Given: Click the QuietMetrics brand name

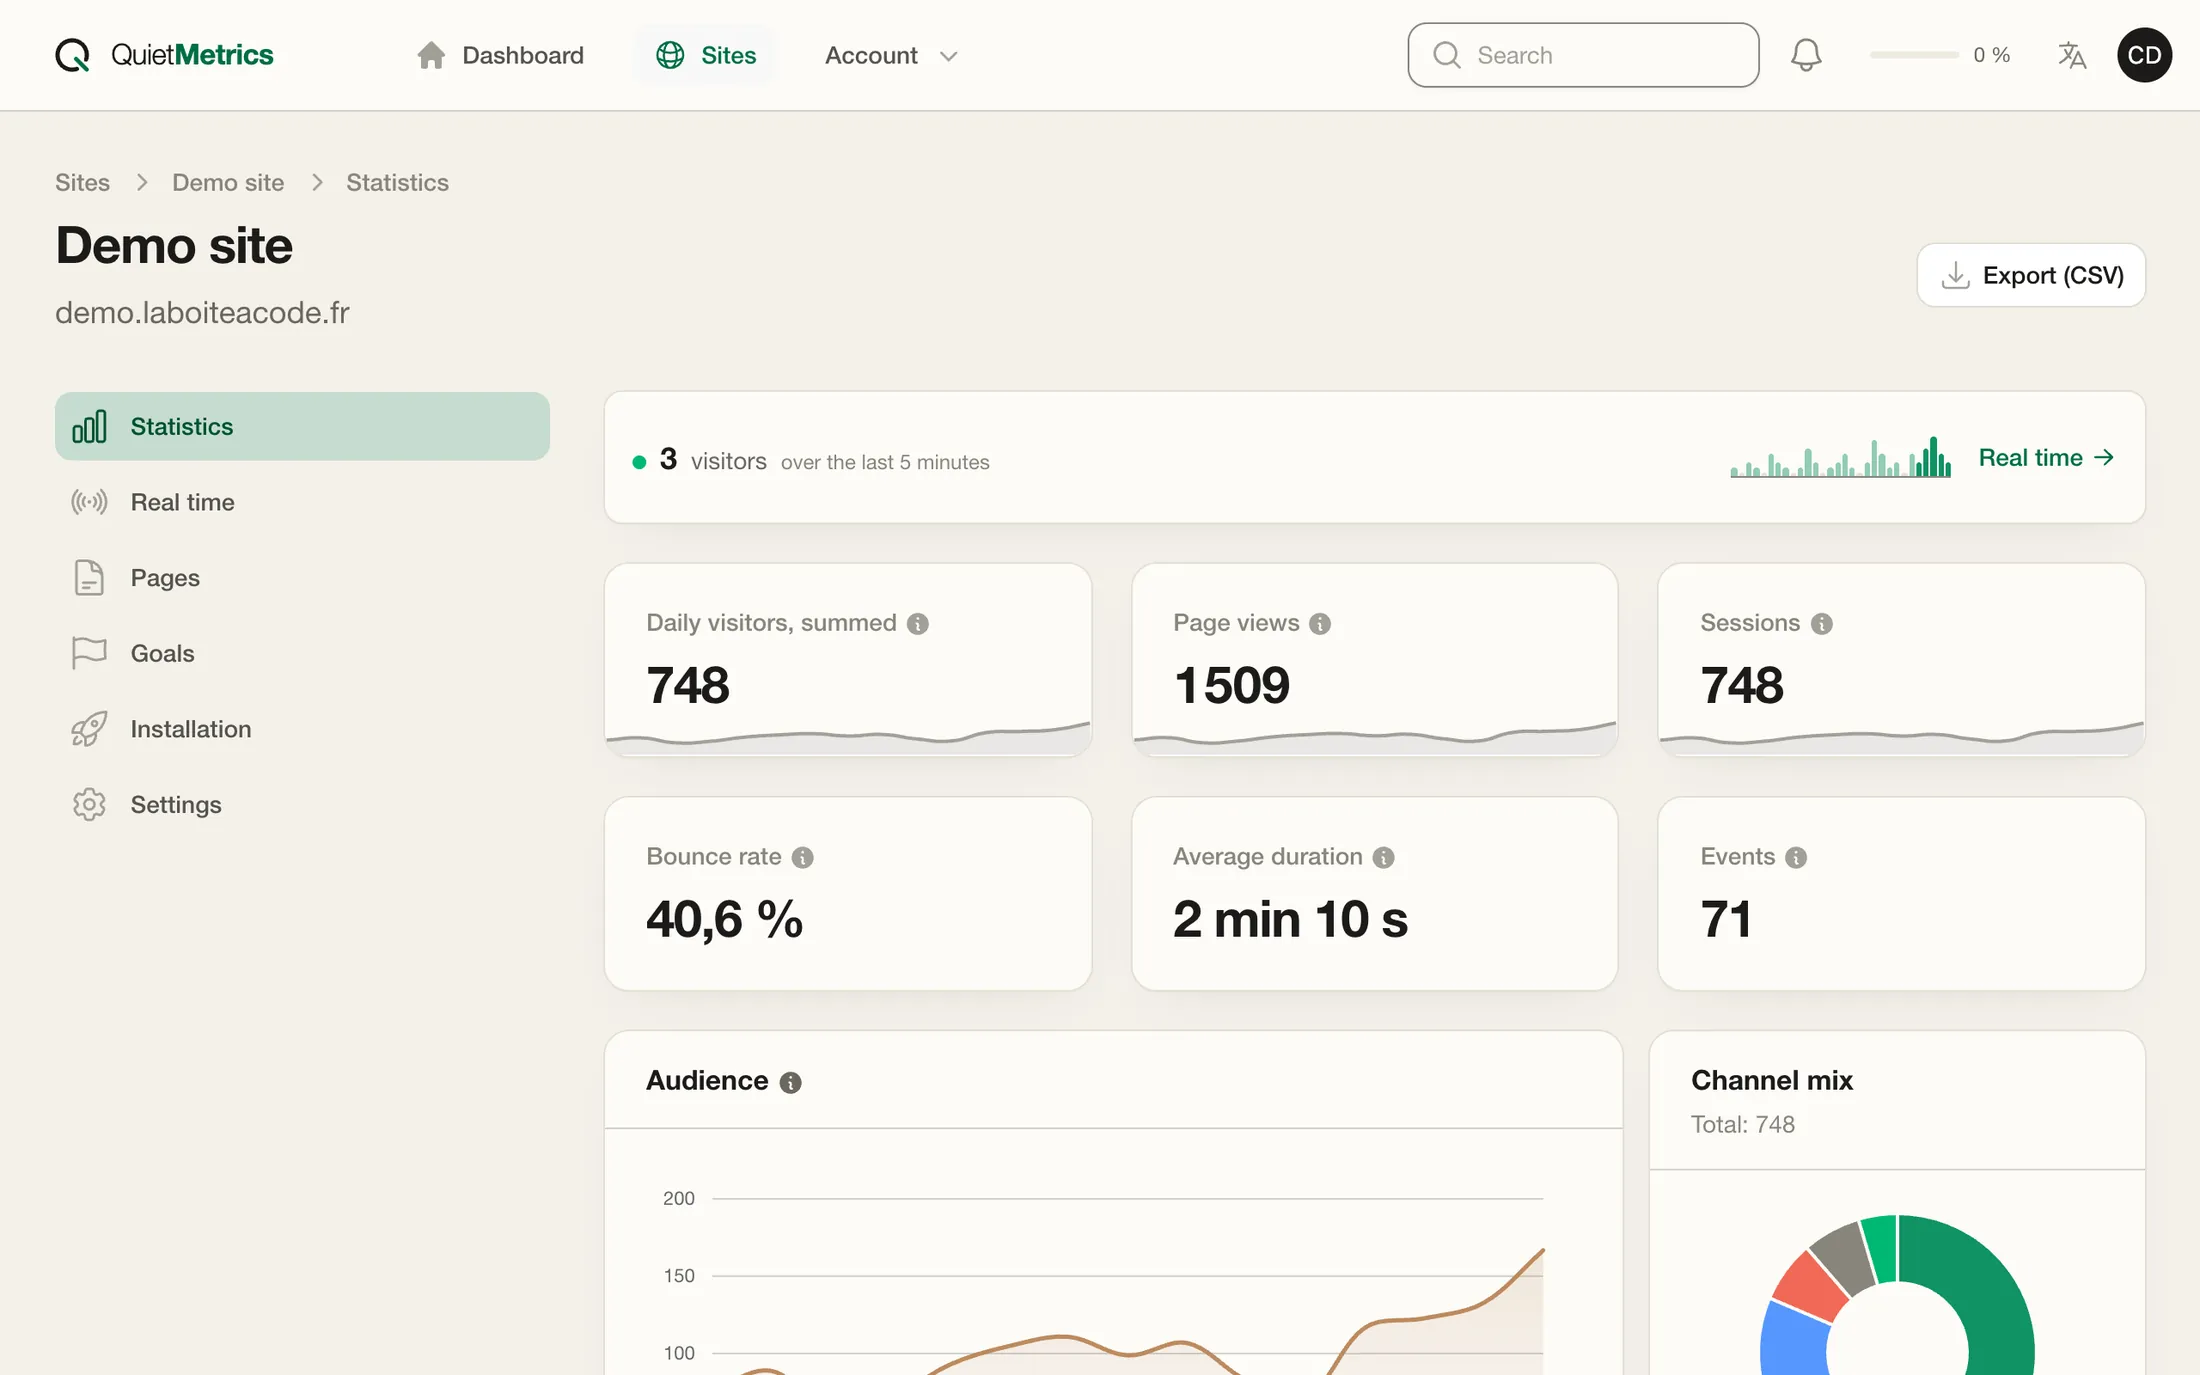Looking at the screenshot, I should point(192,55).
